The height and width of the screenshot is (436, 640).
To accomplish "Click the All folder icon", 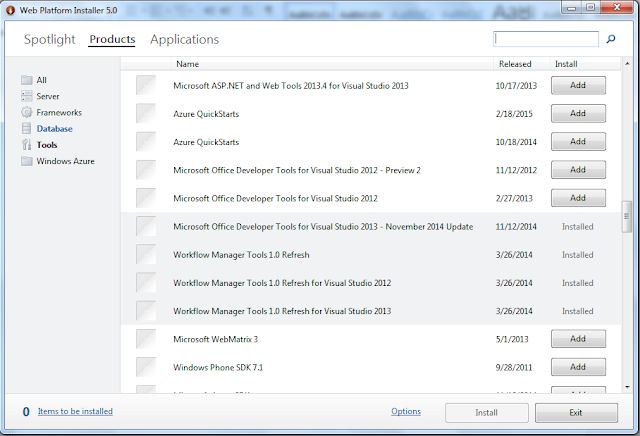I will tap(27, 80).
